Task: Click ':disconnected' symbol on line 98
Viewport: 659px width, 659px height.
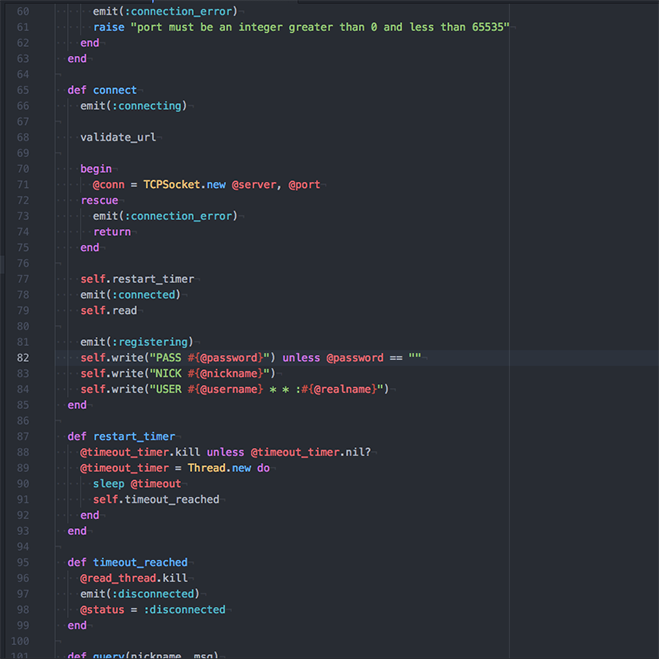Action: click(x=184, y=610)
